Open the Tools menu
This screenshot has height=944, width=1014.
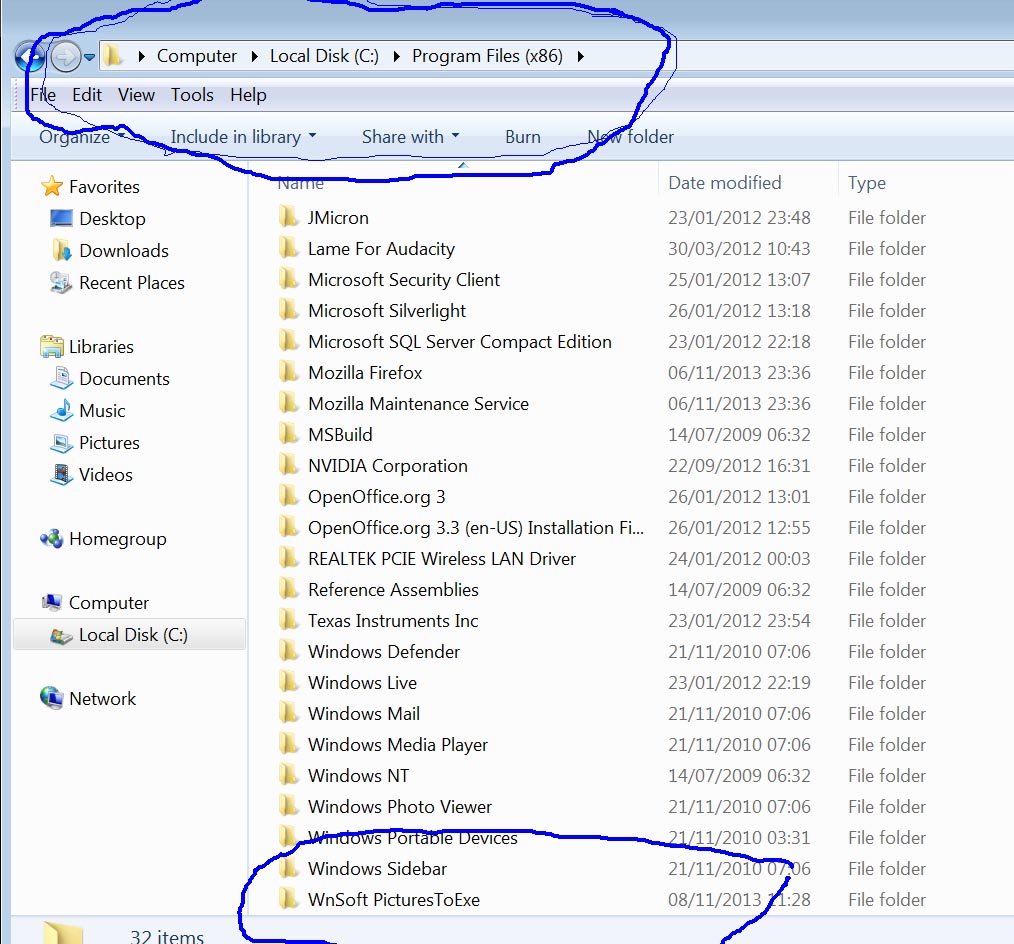192,95
